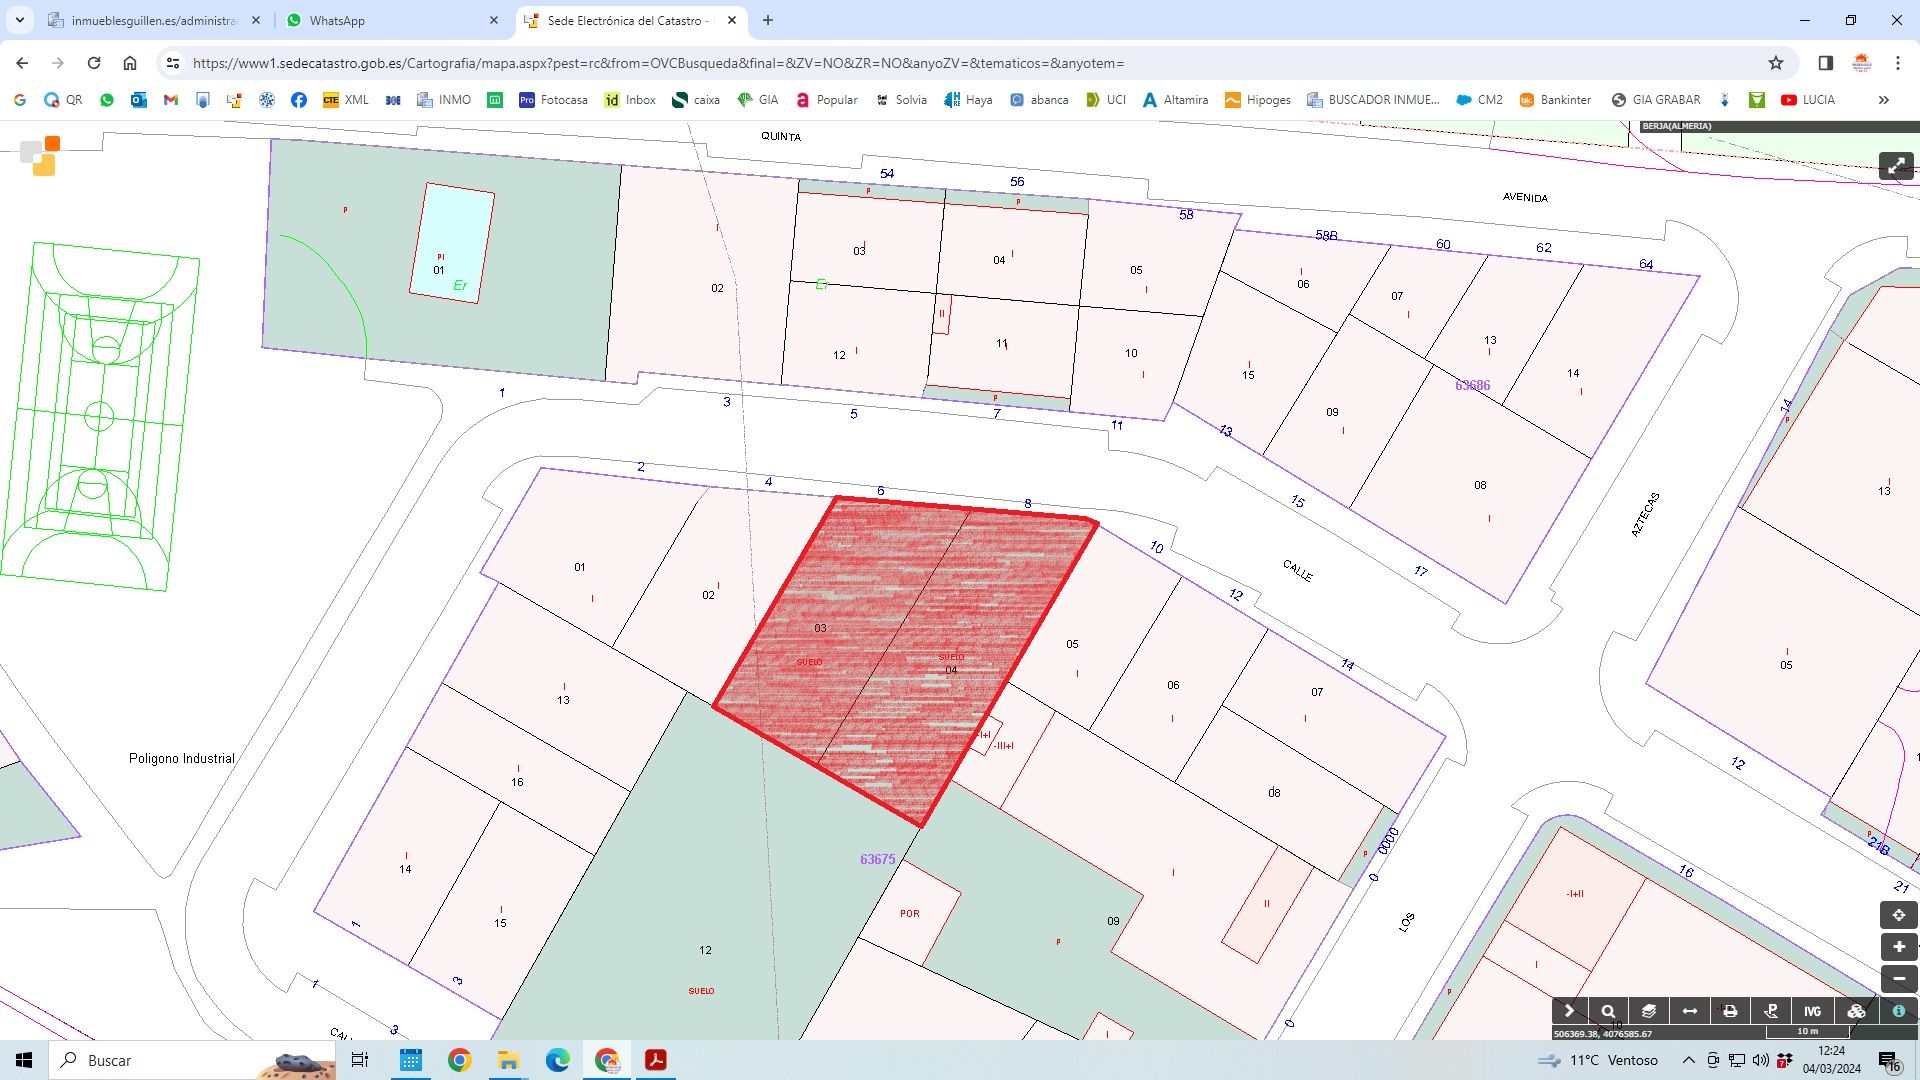
Task: Select the parcel location P tool
Action: (x=1771, y=1011)
